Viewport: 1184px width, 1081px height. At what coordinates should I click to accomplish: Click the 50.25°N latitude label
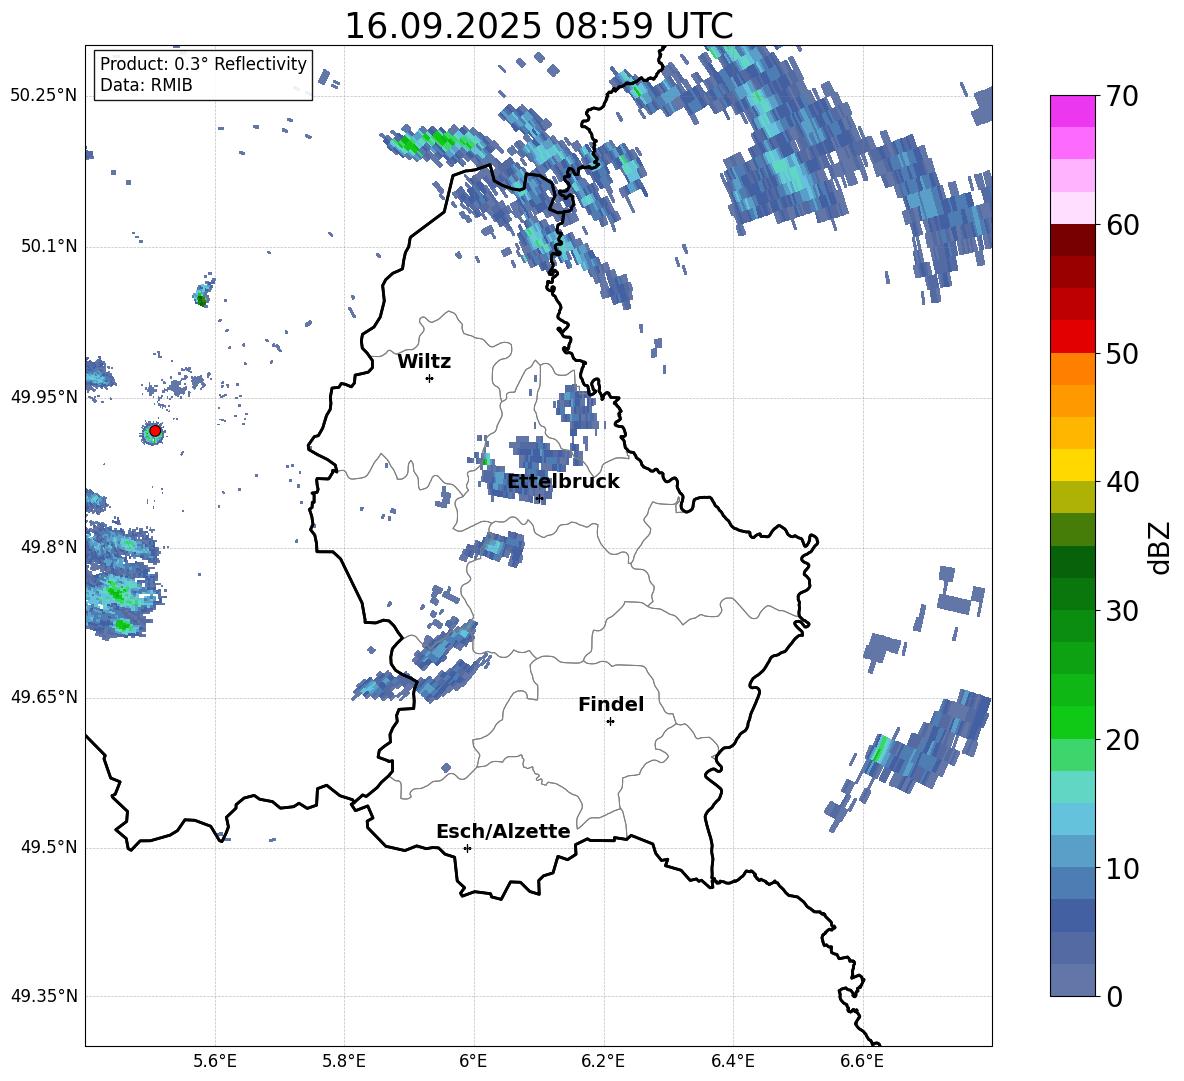(x=44, y=96)
